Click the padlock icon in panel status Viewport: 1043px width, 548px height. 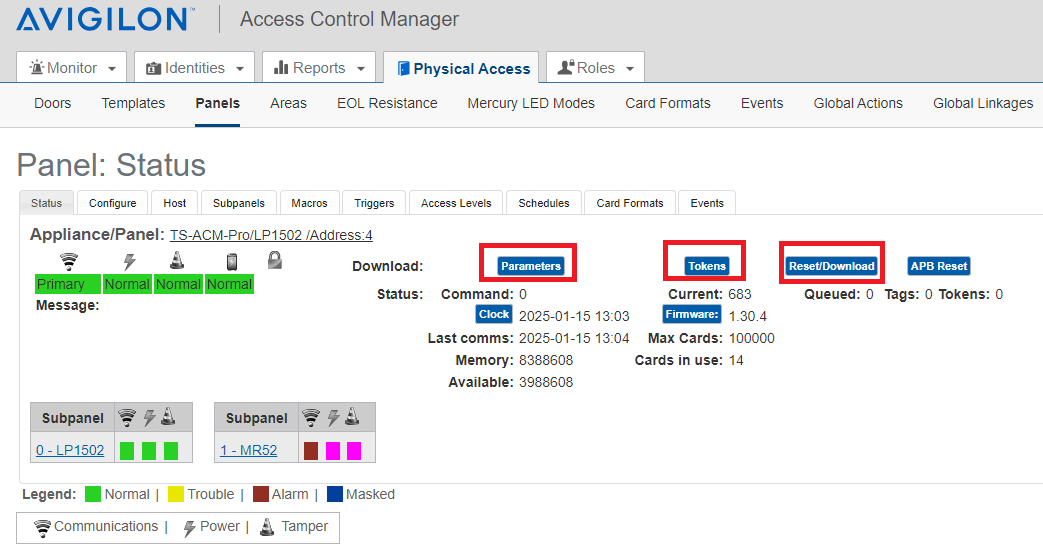tap(275, 260)
